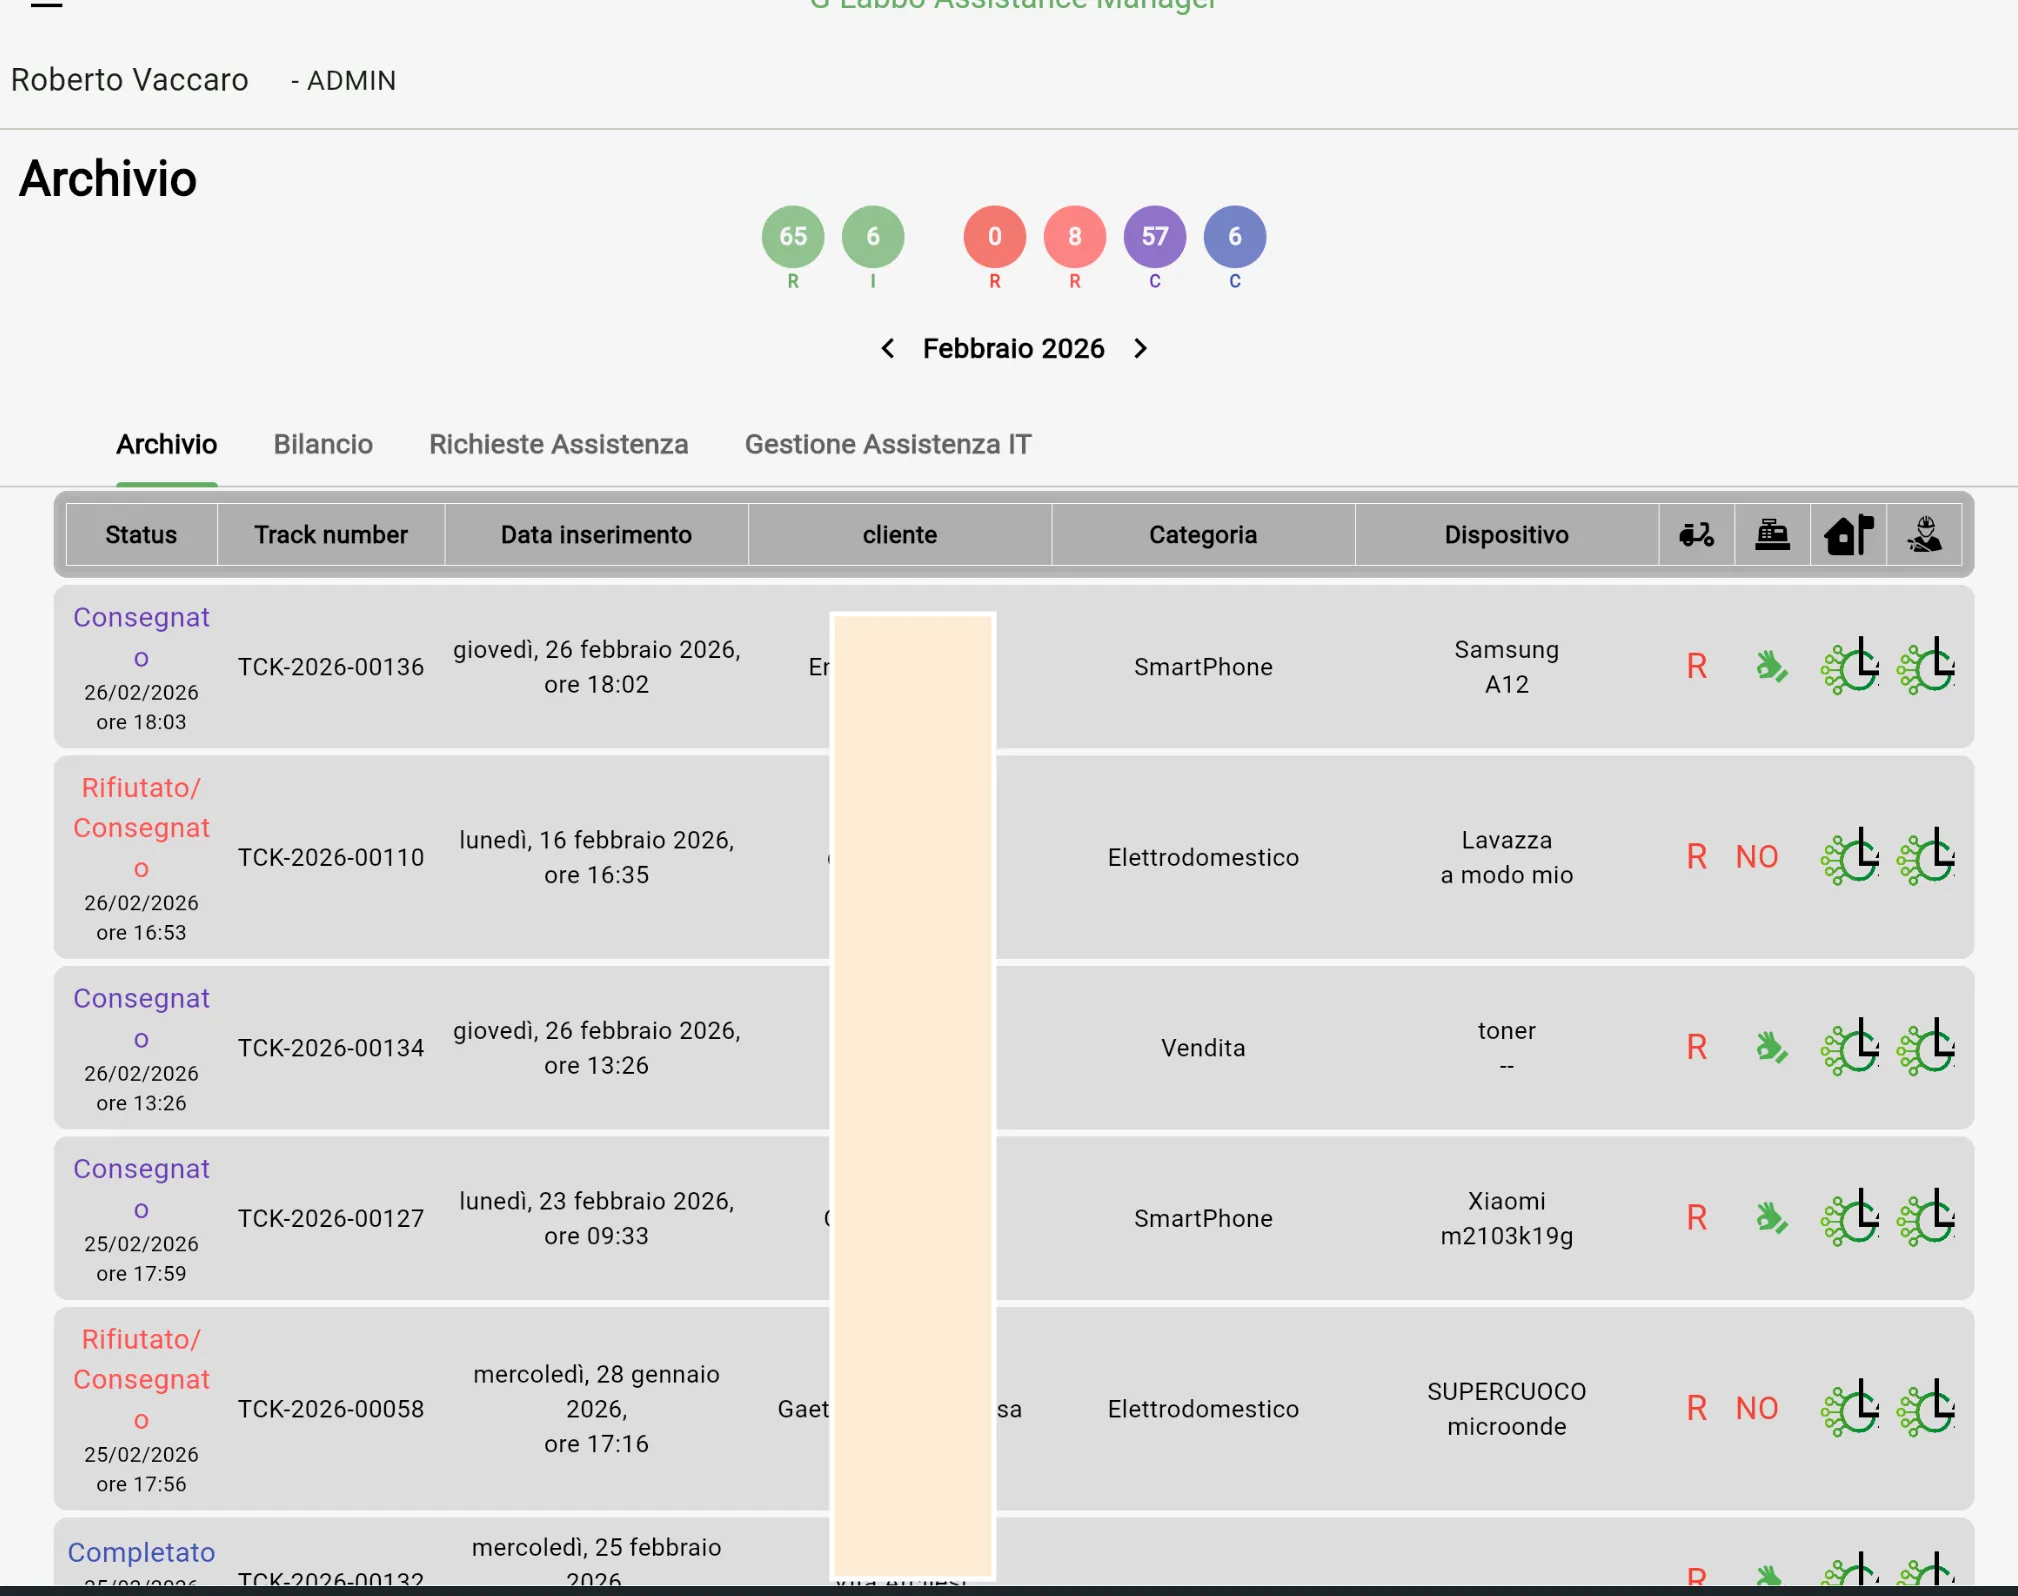This screenshot has height=1596, width=2018.
Task: Click the technician worker column icon
Action: click(1924, 535)
